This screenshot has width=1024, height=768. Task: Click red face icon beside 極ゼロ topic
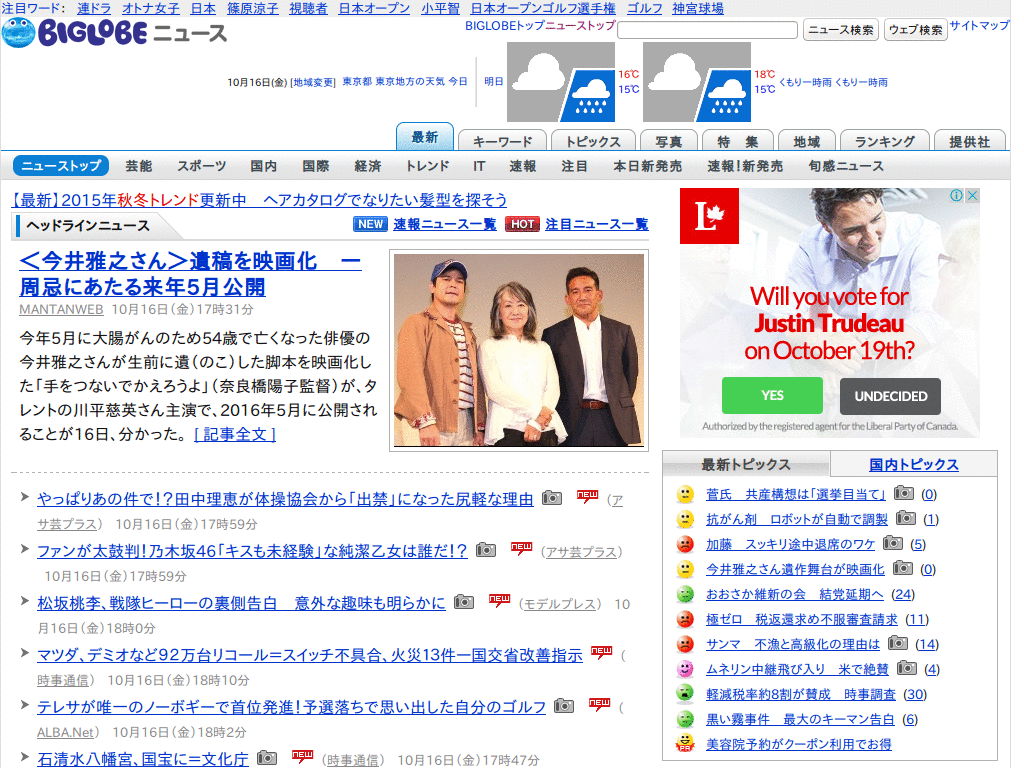coord(685,618)
